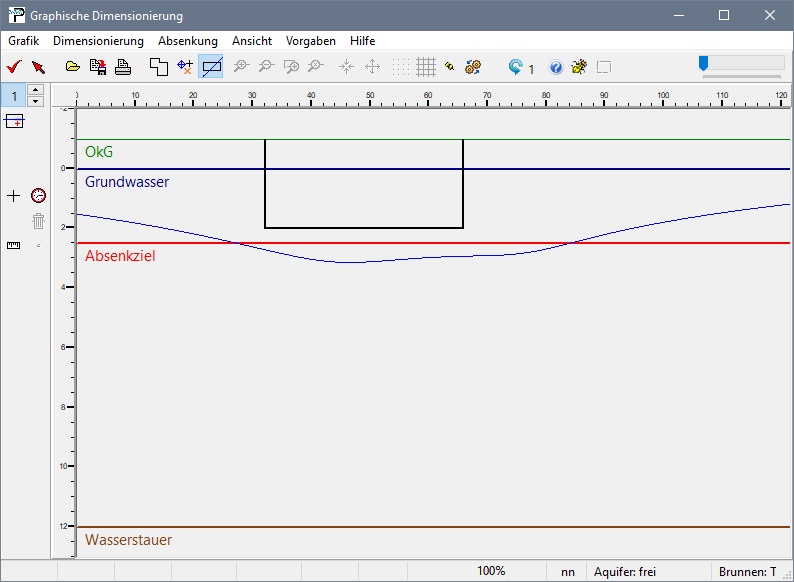Open help via blue question mark icon
Image resolution: width=794 pixels, height=582 pixels.
point(556,68)
